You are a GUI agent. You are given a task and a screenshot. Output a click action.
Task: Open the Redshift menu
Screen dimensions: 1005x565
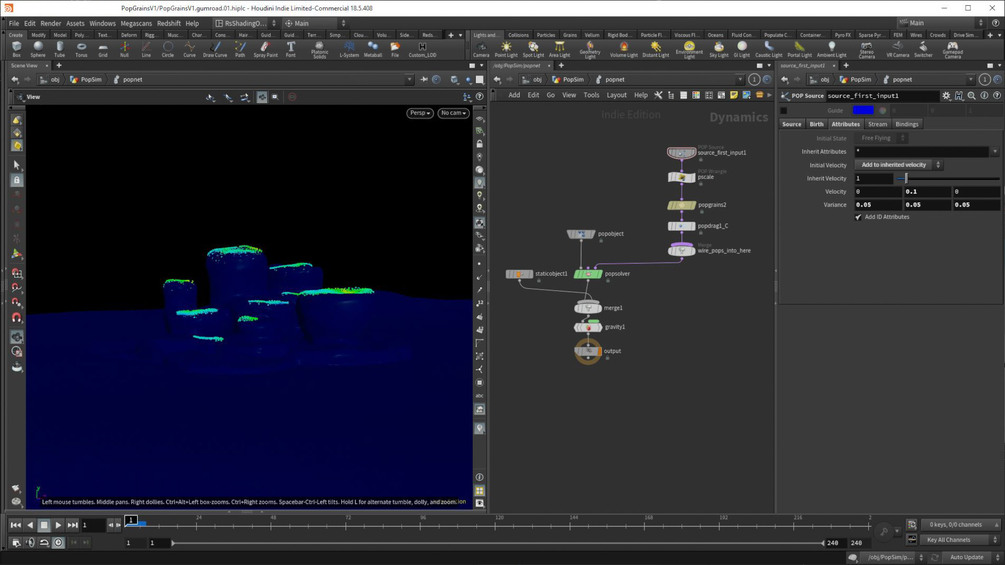tap(169, 23)
